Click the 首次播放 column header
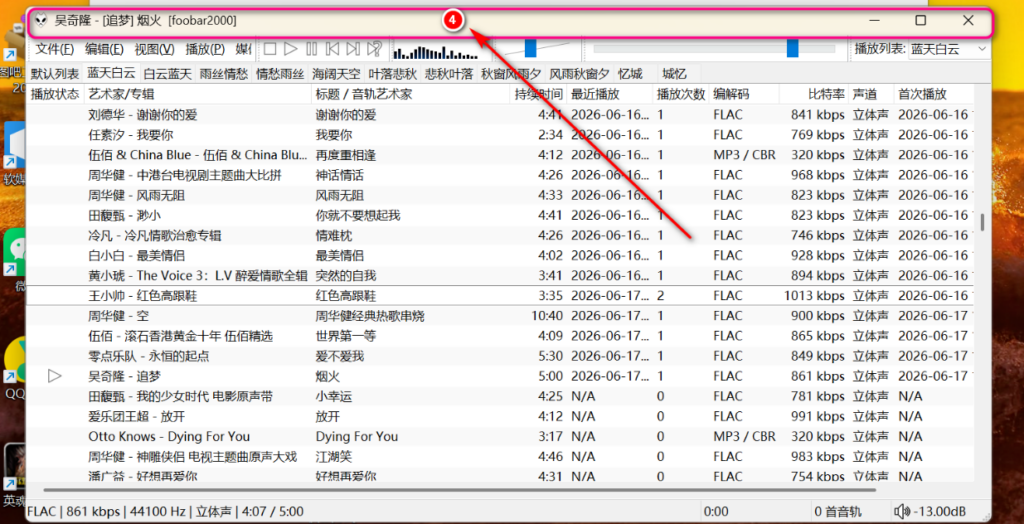This screenshot has height=524, width=1024. tap(935, 94)
